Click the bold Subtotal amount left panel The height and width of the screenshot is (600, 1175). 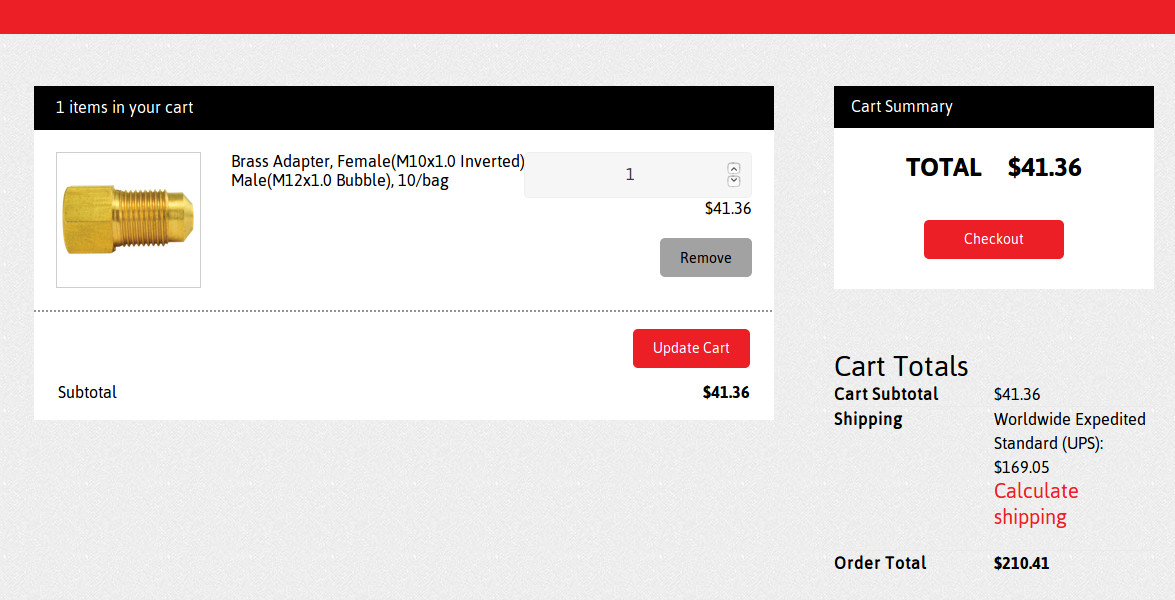725,393
